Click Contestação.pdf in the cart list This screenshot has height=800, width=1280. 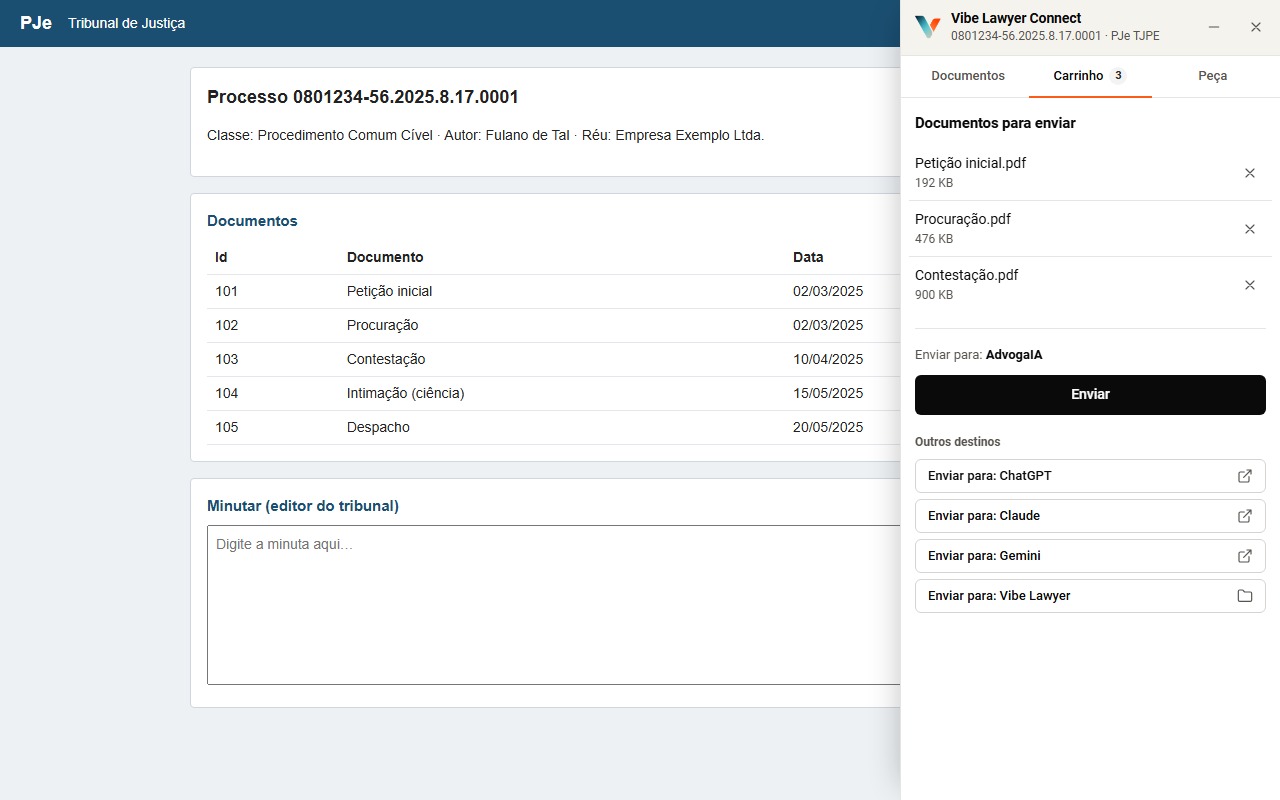pyautogui.click(x=967, y=275)
